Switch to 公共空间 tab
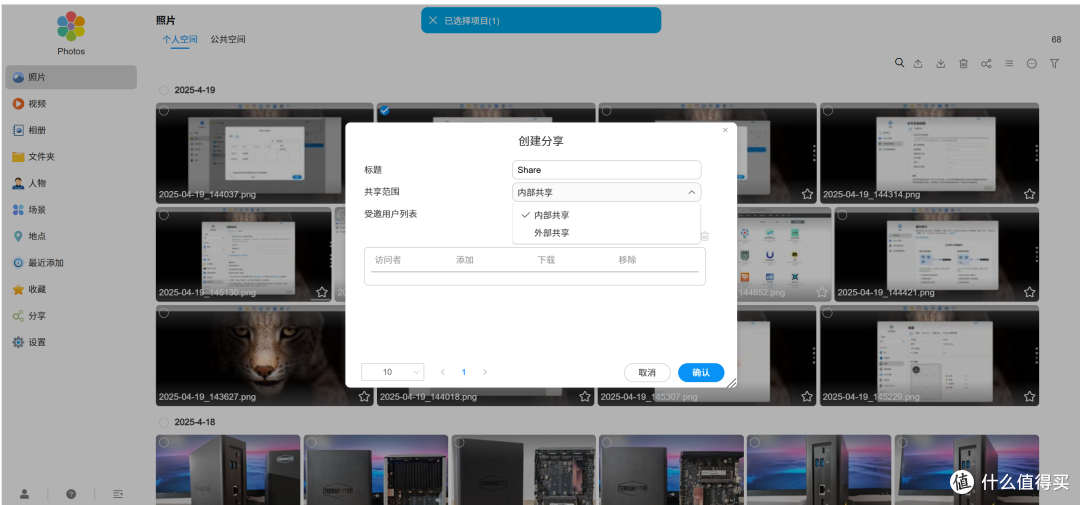This screenshot has height=505, width=1080. [228, 40]
